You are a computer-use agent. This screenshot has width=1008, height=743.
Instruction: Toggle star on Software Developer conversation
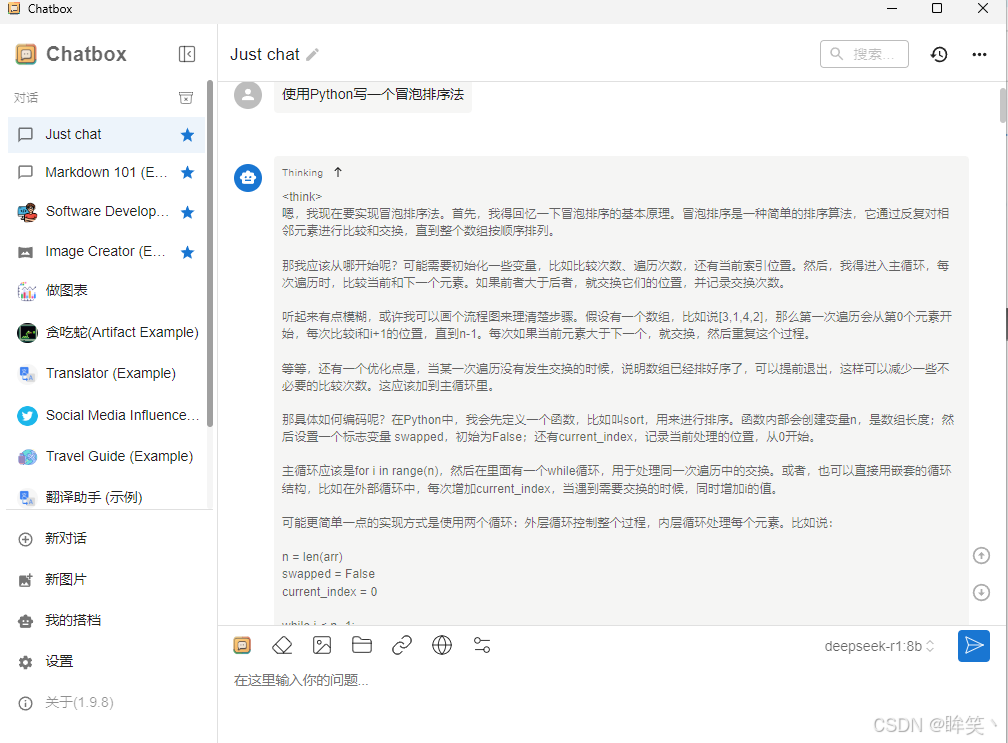187,212
